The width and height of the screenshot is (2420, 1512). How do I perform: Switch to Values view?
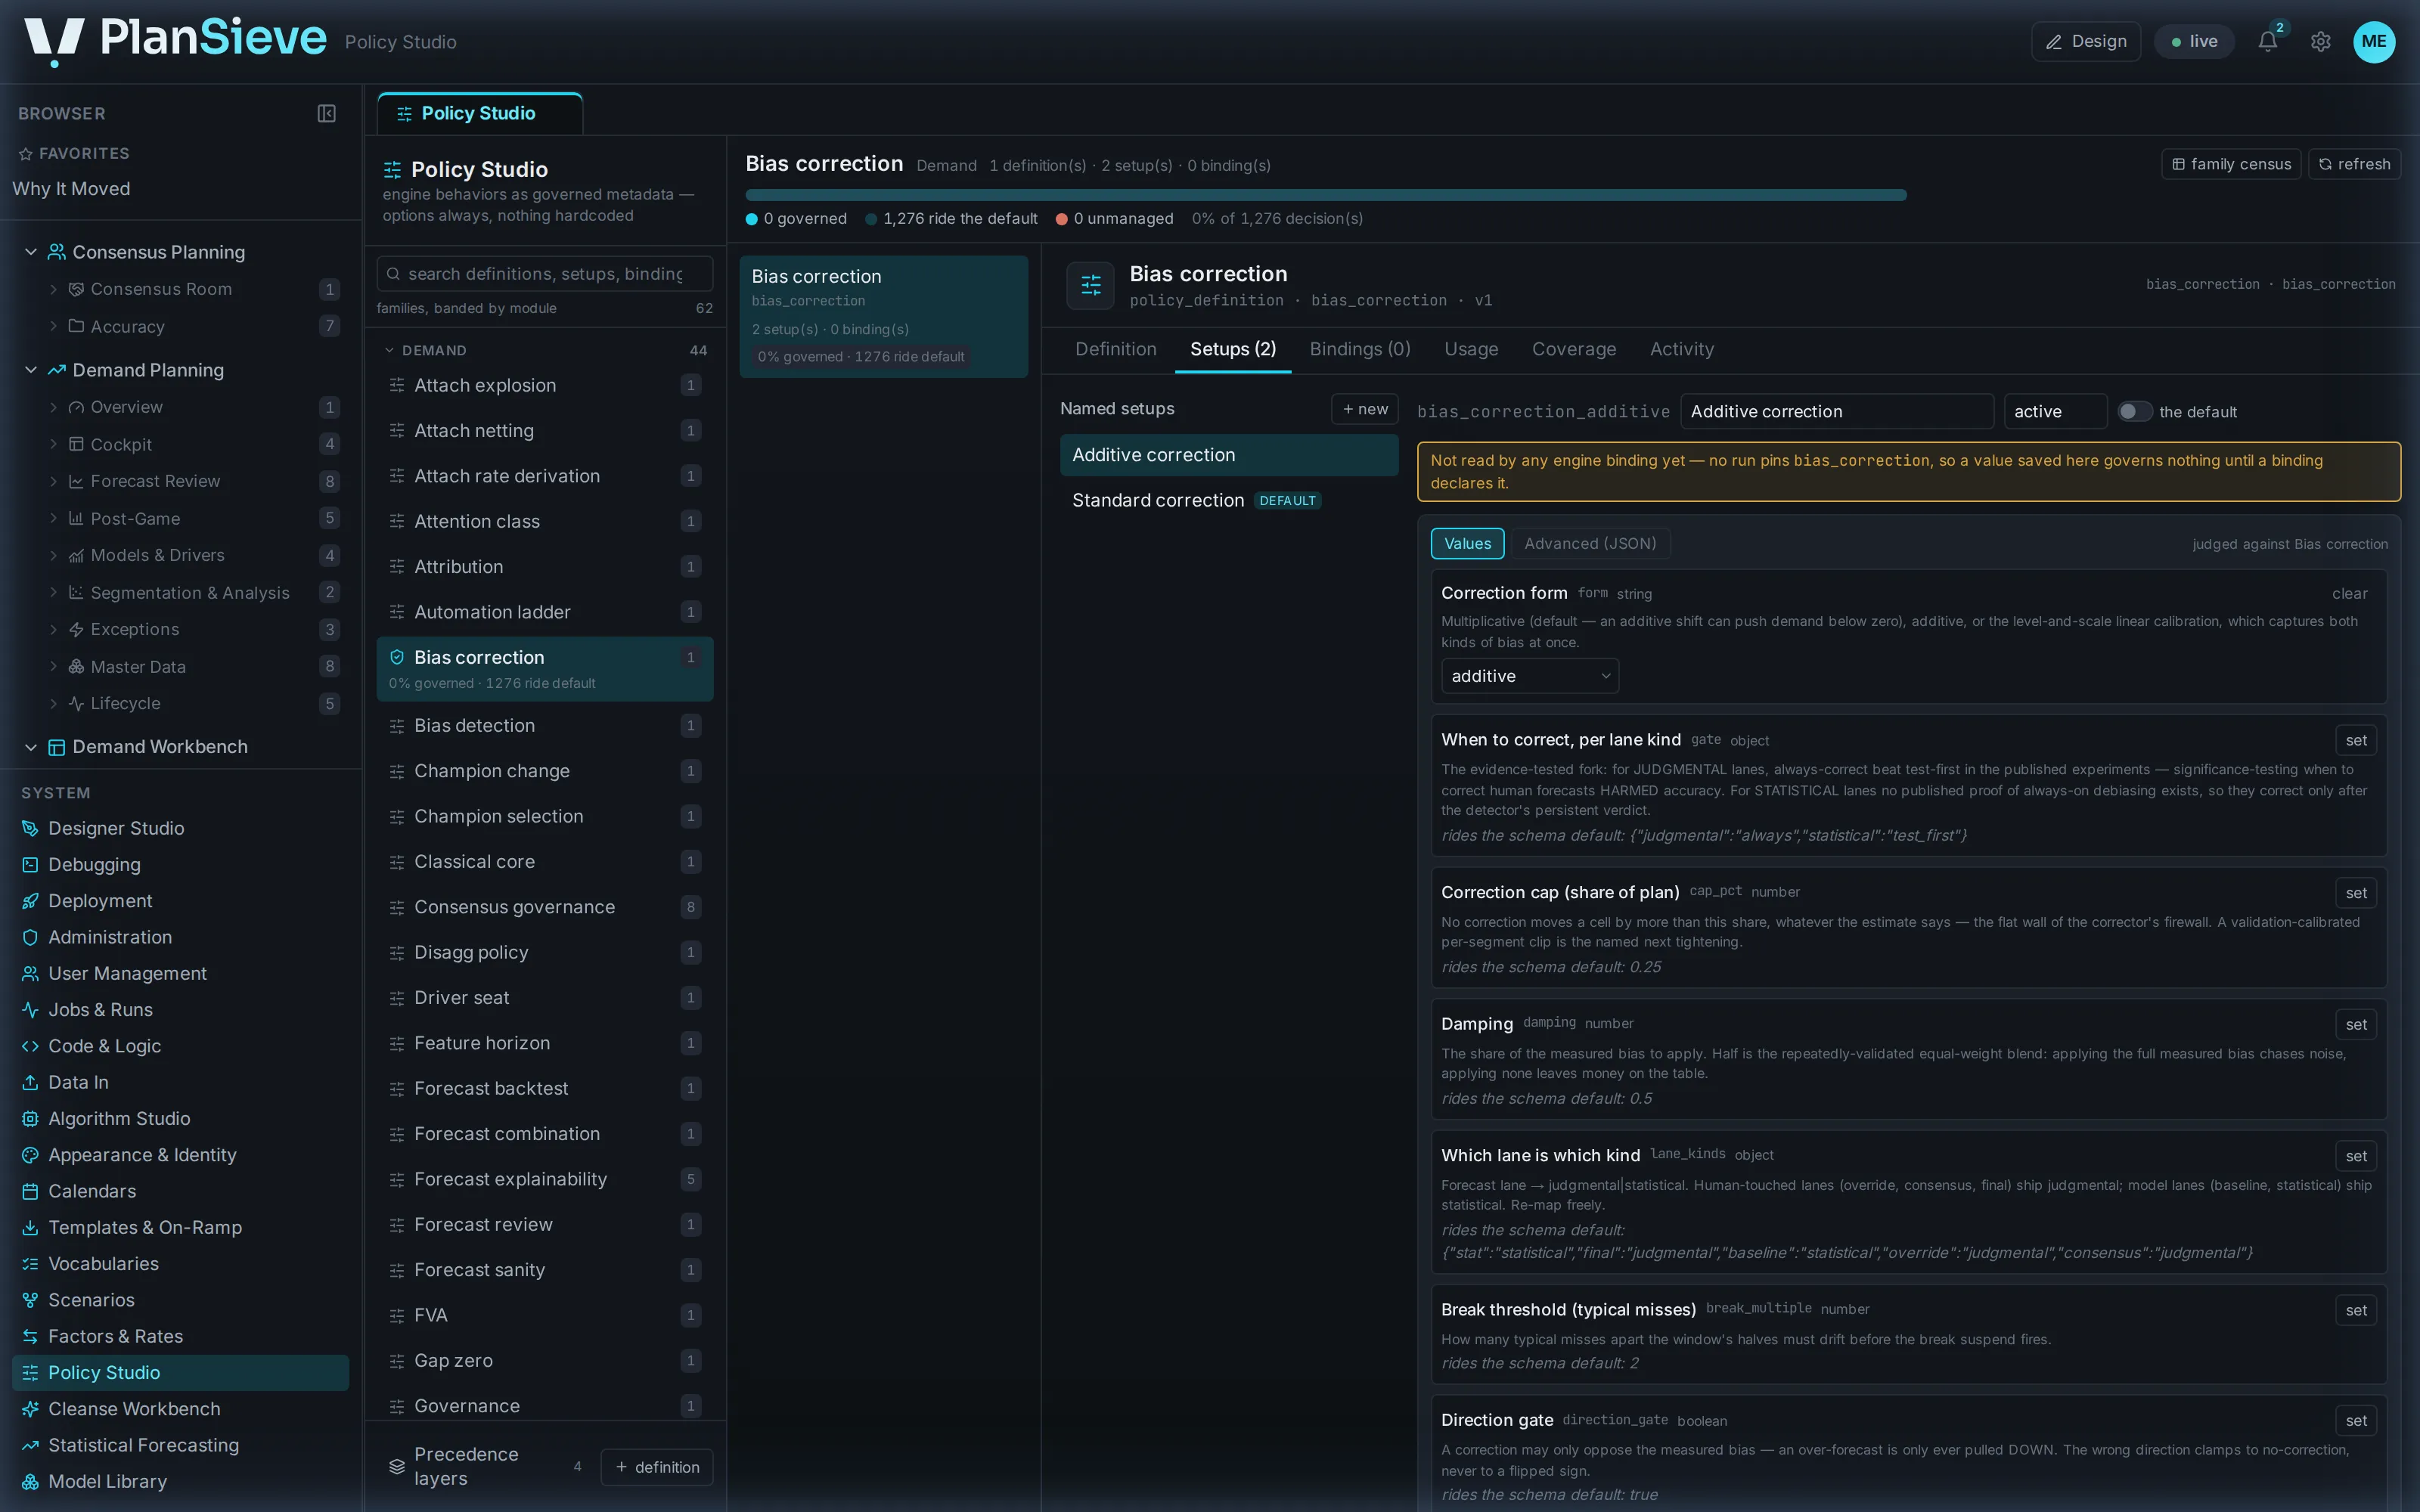pos(1467,543)
